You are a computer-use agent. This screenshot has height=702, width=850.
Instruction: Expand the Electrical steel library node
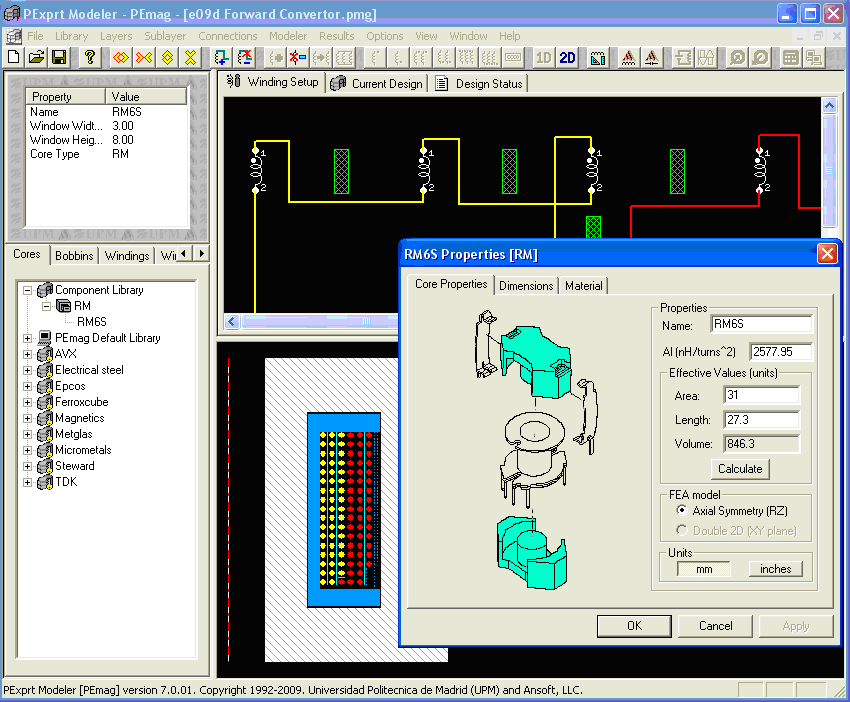[27, 370]
